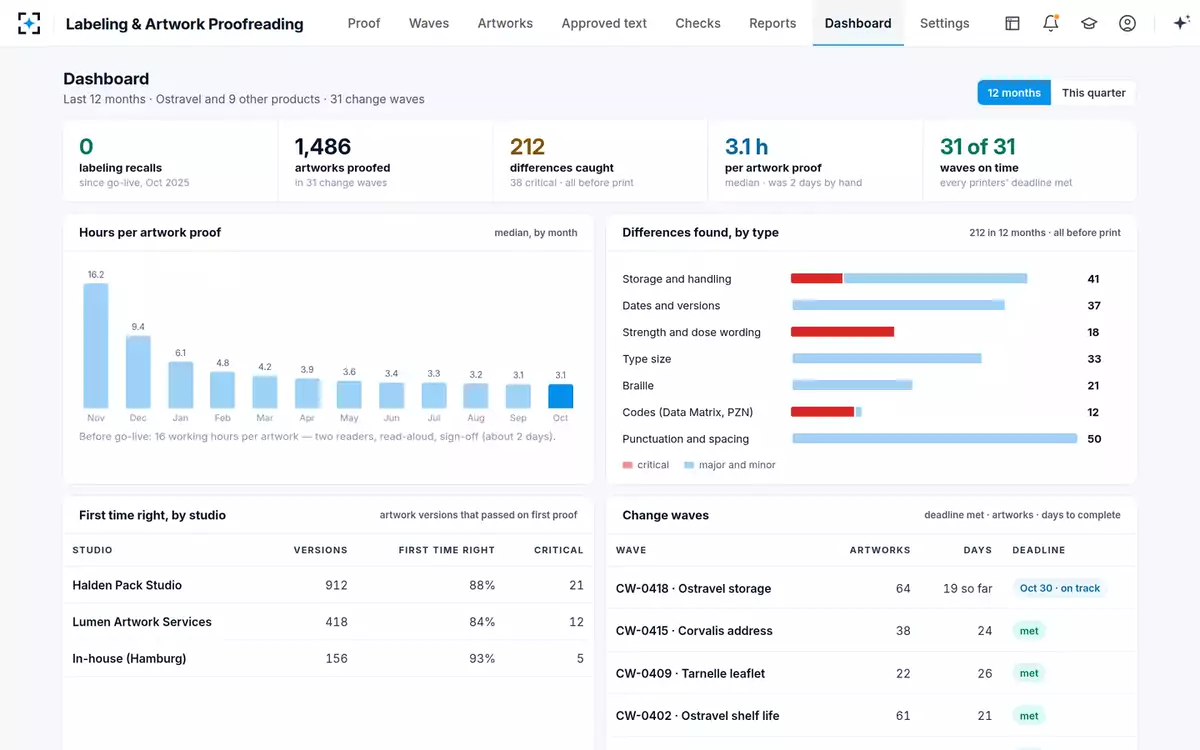Image resolution: width=1200 pixels, height=750 pixels.
Task: Launch the sparkle AI assistant
Action: (1180, 23)
